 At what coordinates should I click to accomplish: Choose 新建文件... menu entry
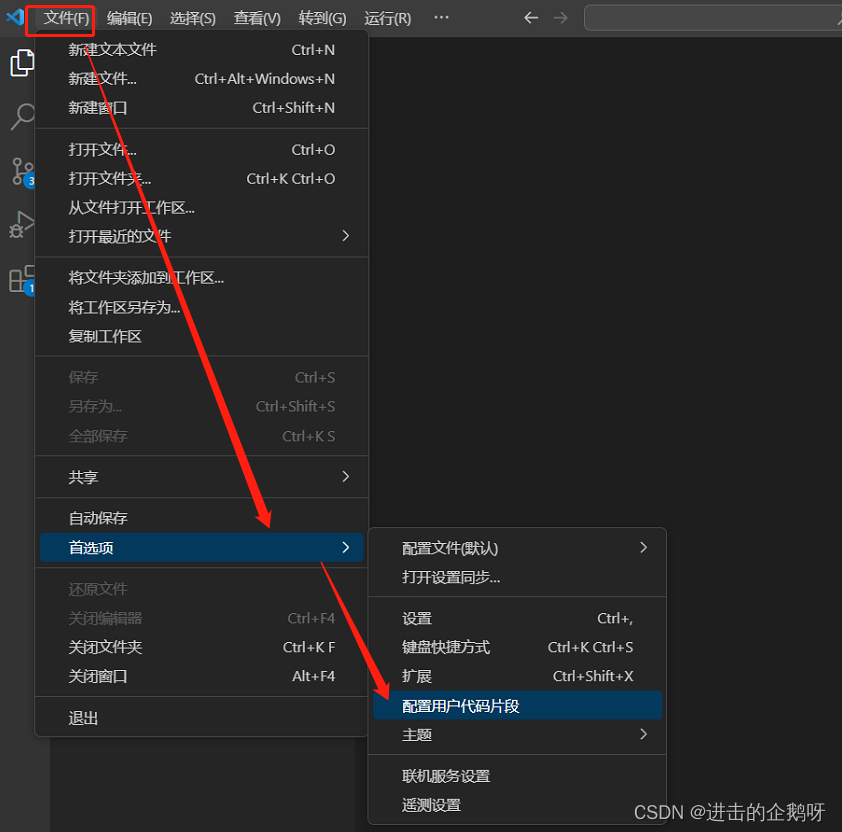point(201,79)
